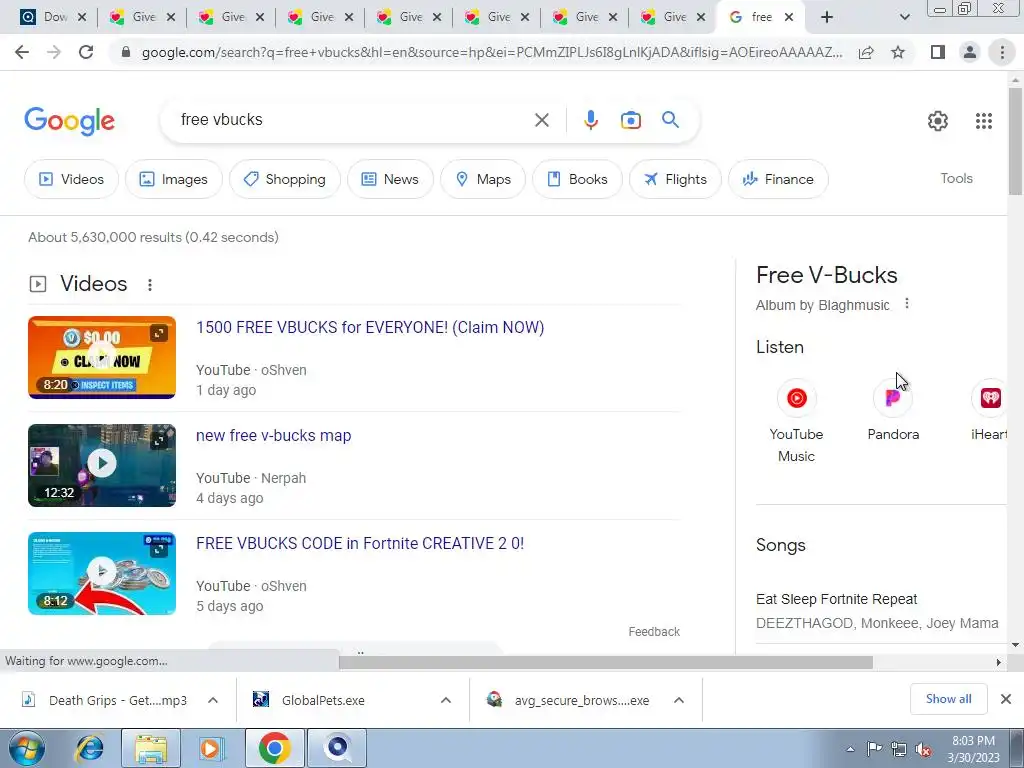Filter results by Flights
The width and height of the screenshot is (1024, 768).
coord(675,179)
